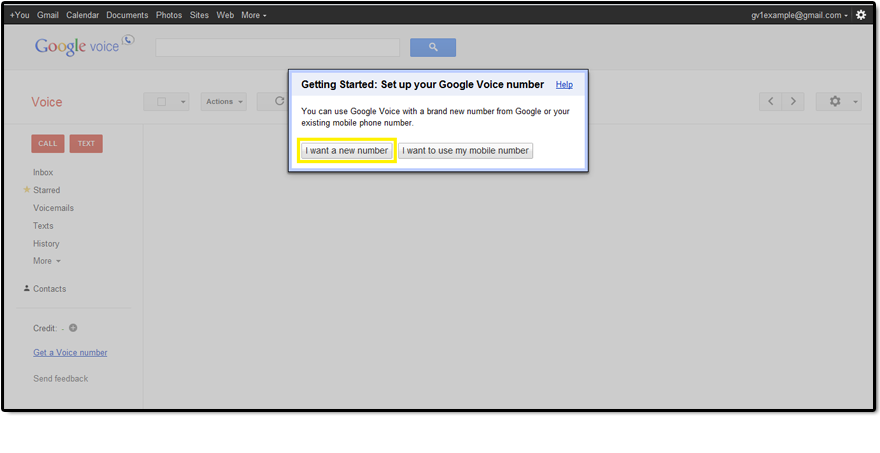Go to the previous page arrow
880x453 pixels.
coord(770,101)
